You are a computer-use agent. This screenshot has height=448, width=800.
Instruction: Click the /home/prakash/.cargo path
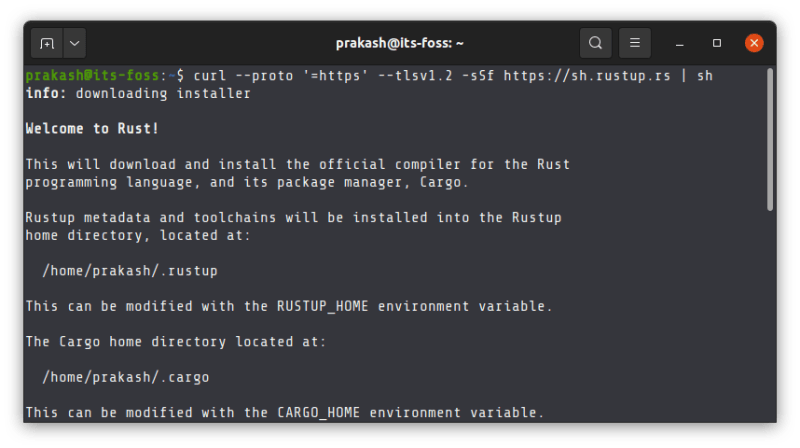click(x=126, y=377)
